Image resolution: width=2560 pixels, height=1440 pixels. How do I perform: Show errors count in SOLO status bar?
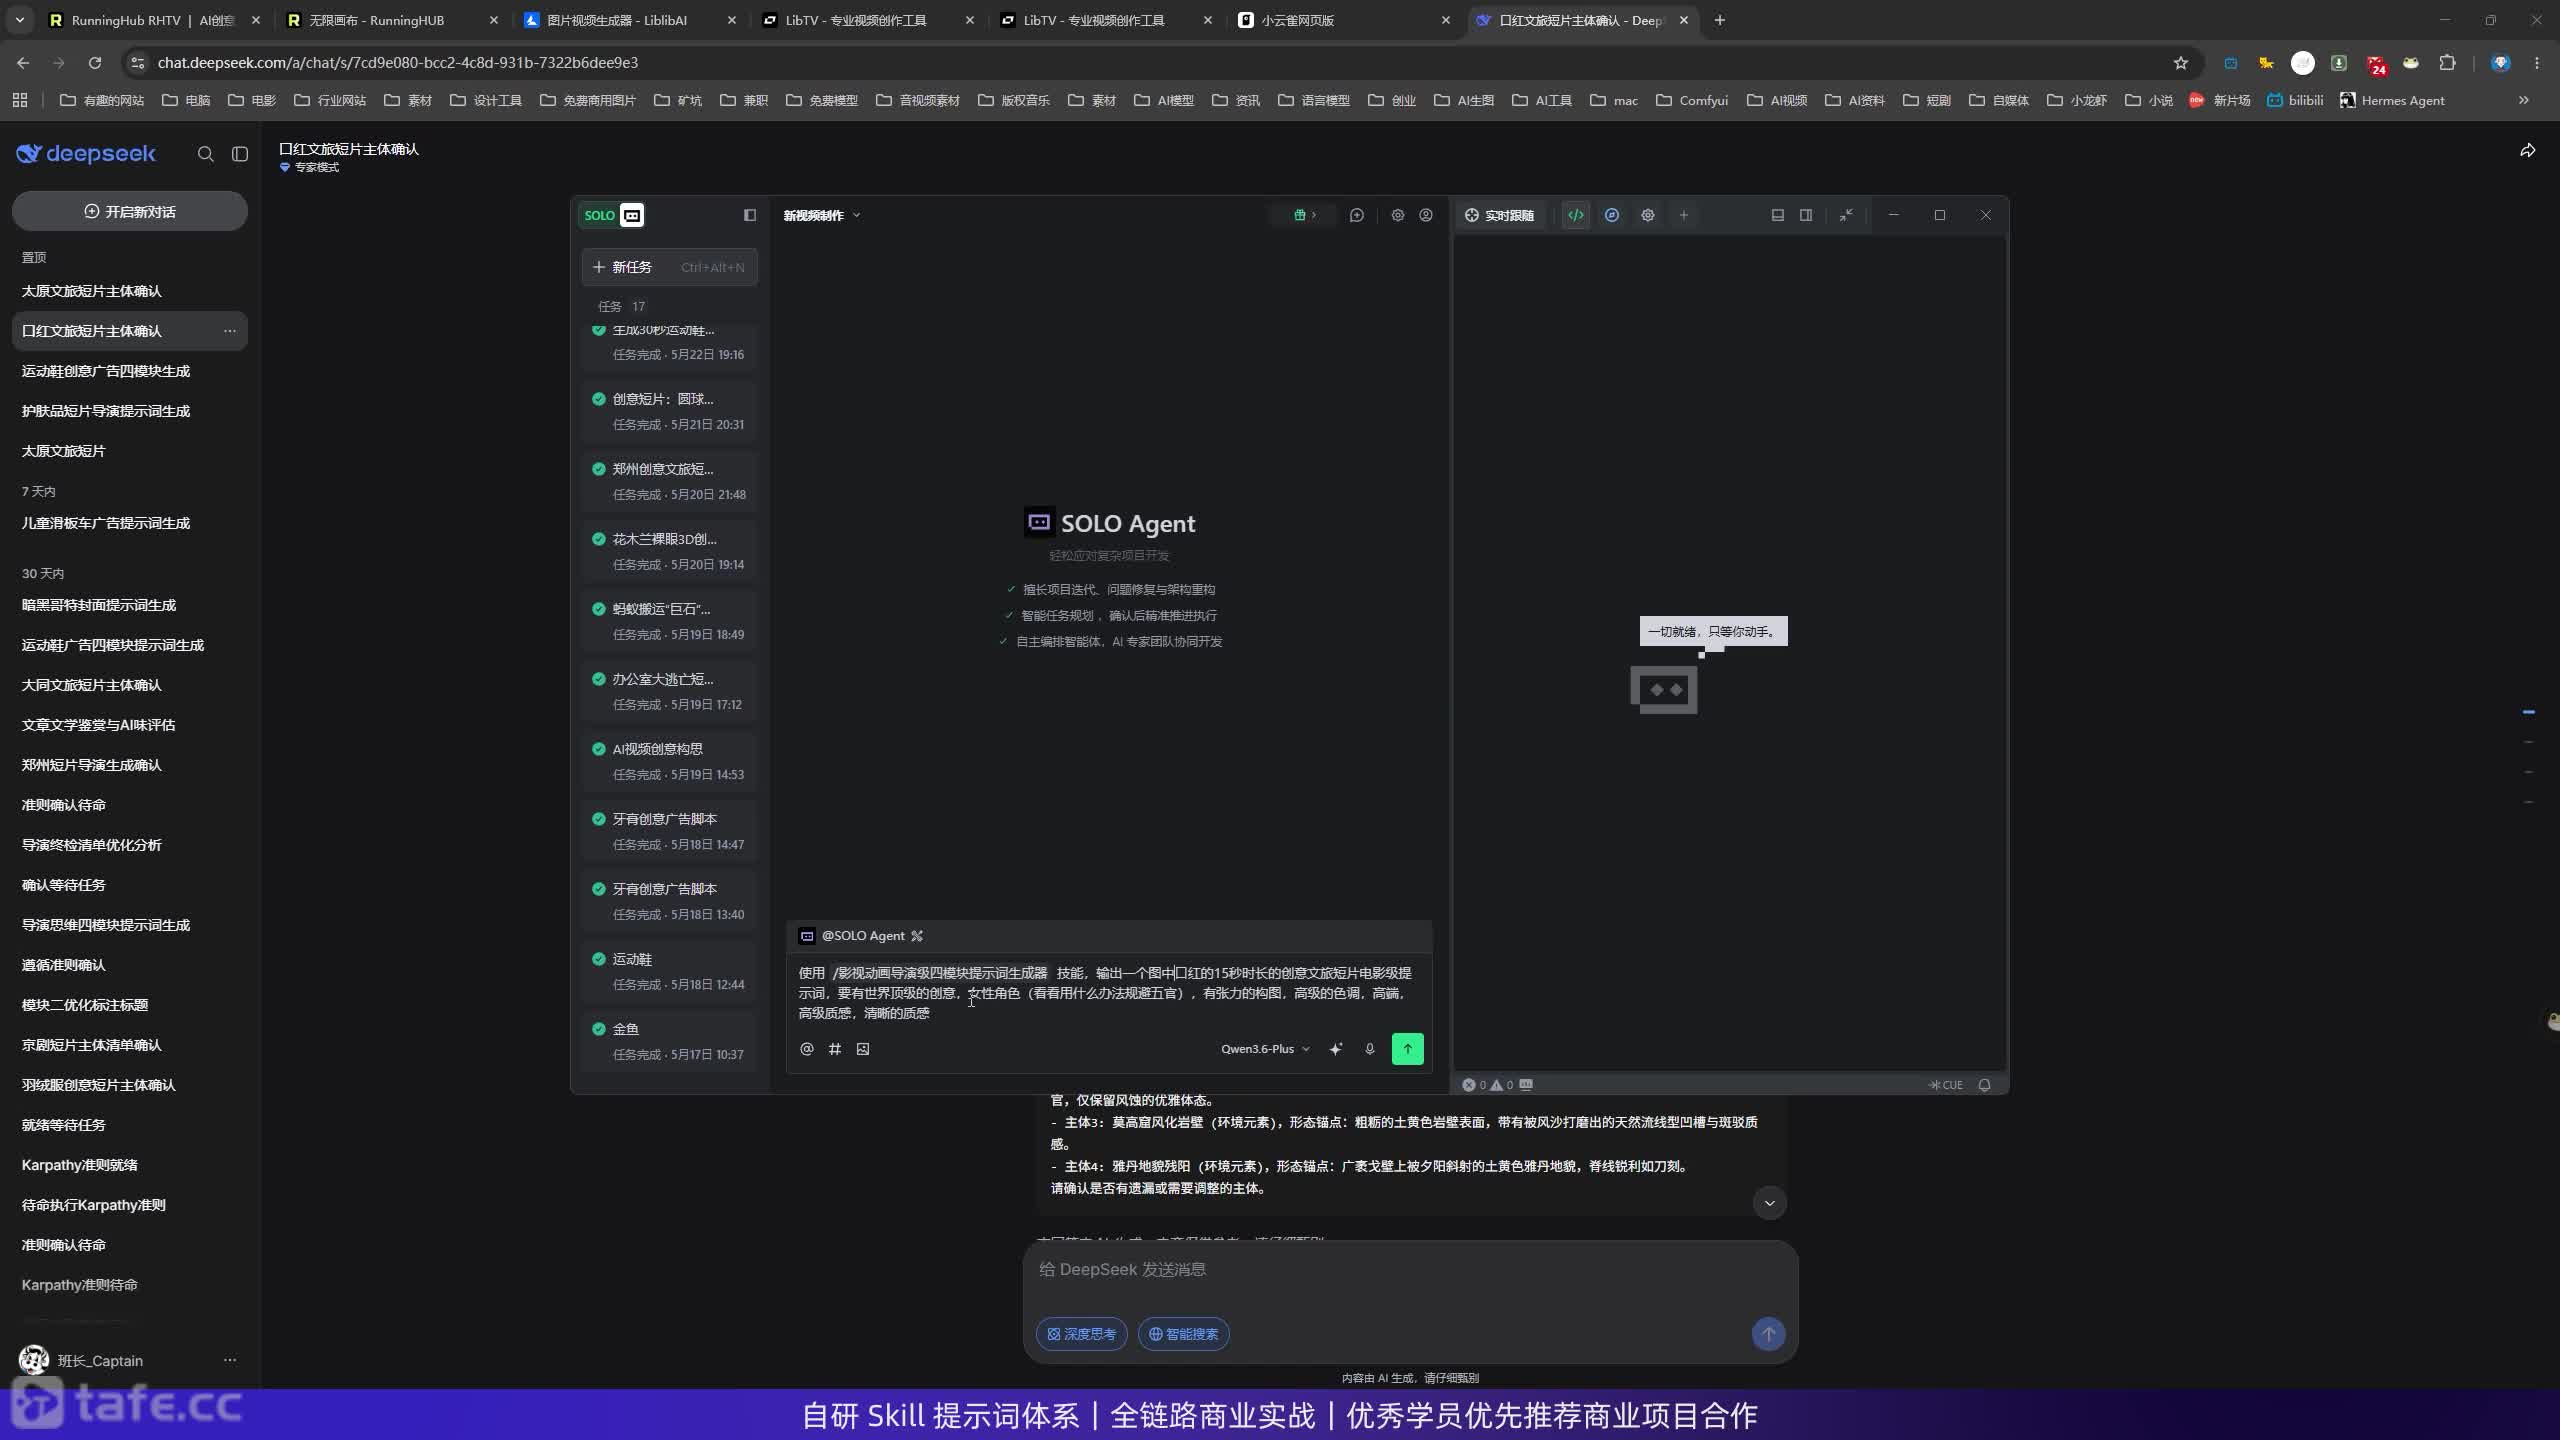tap(1474, 1085)
